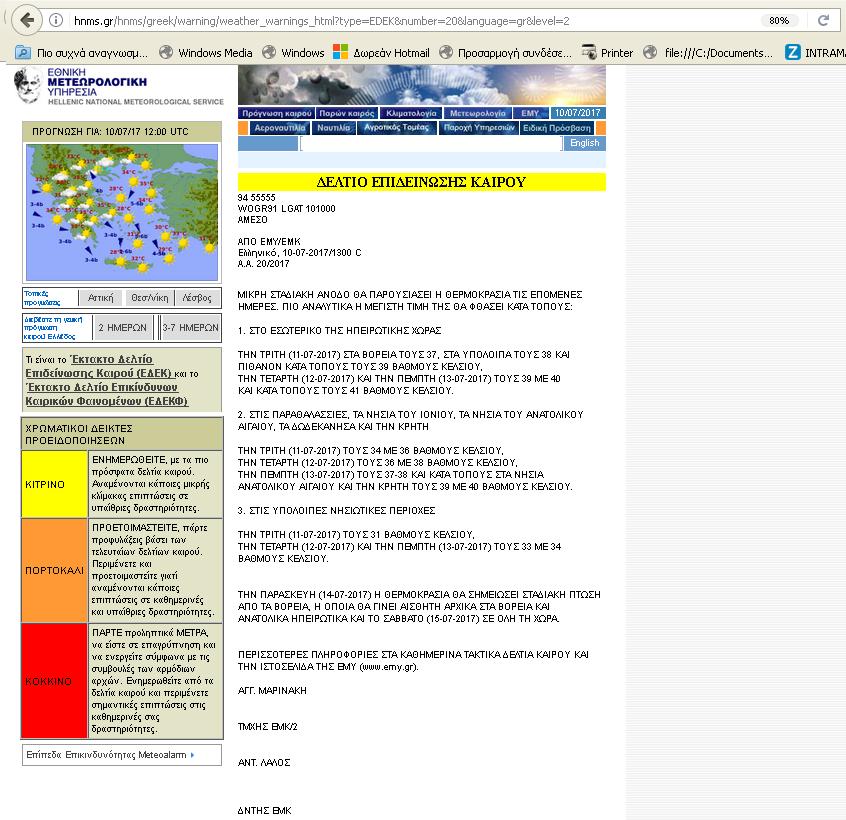Screen dimensions: 846x820
Task: Click the 'ΔΝΤΗΣ ΕΜΚ' line
Action: tap(264, 810)
